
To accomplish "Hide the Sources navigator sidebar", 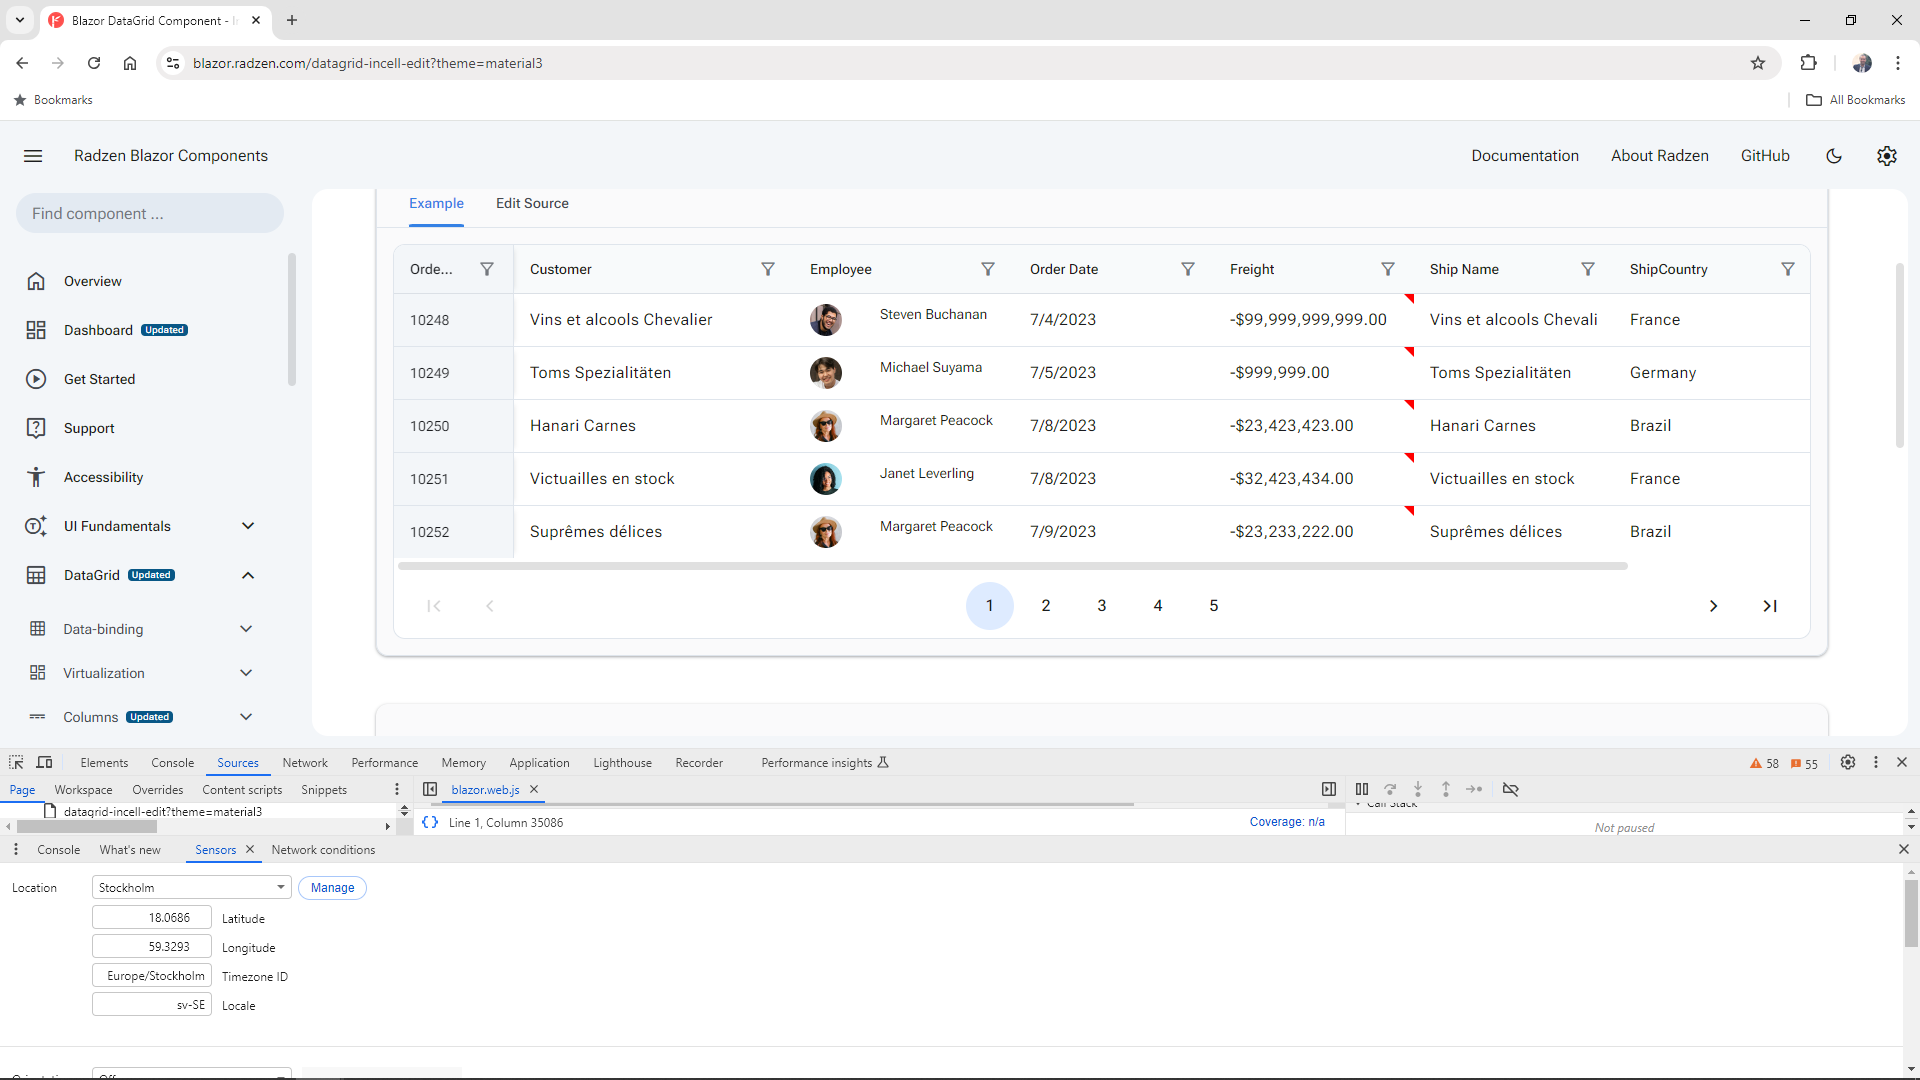I will click(x=430, y=790).
